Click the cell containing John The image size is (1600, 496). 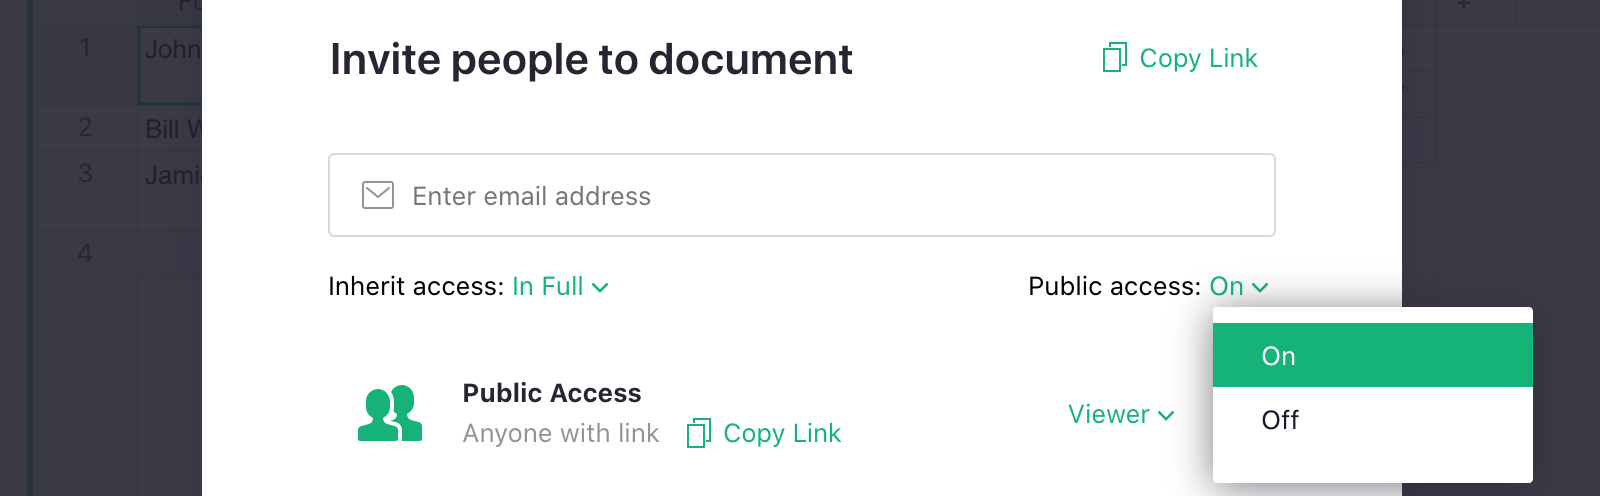(x=171, y=50)
